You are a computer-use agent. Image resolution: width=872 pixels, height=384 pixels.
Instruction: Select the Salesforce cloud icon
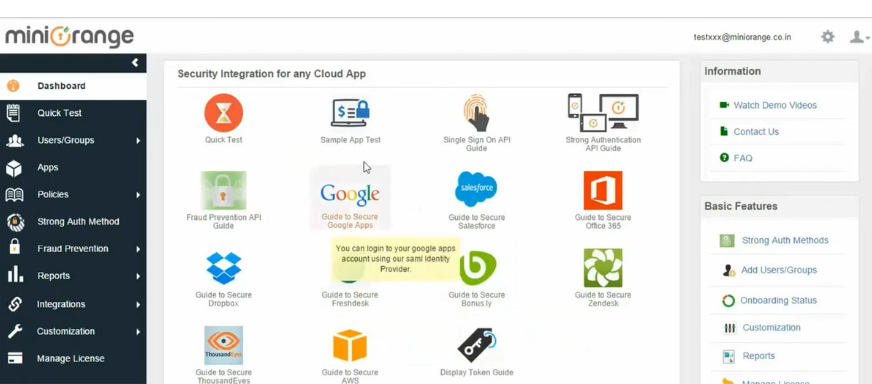tap(476, 189)
